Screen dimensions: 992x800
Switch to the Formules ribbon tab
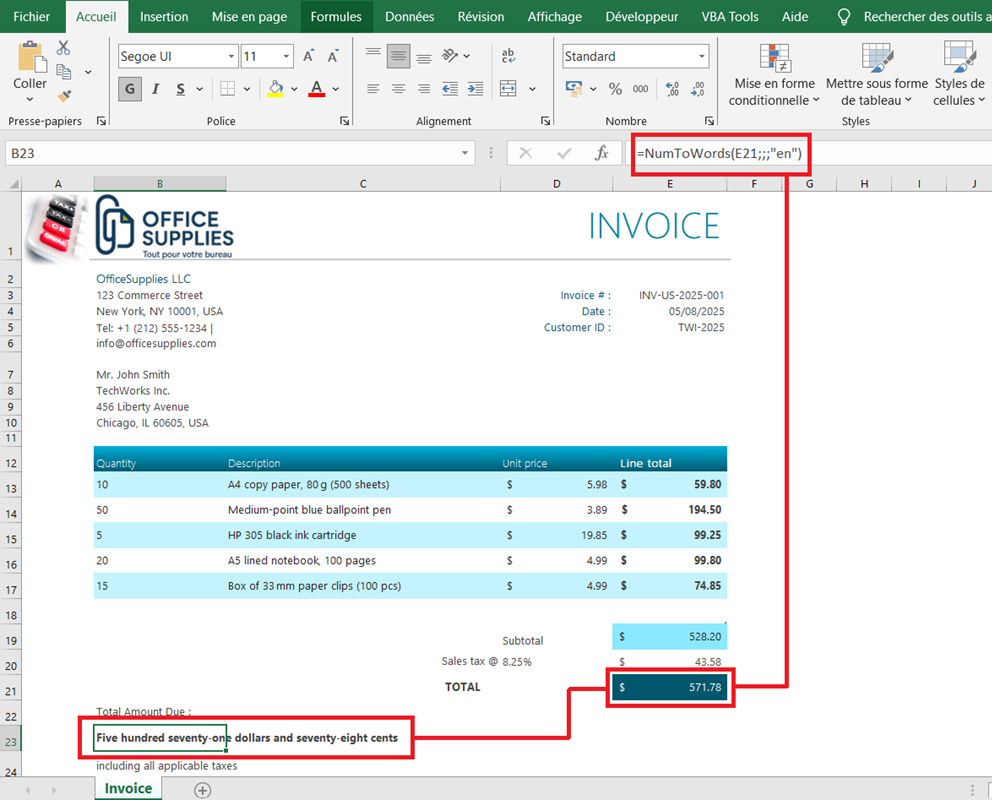[336, 17]
